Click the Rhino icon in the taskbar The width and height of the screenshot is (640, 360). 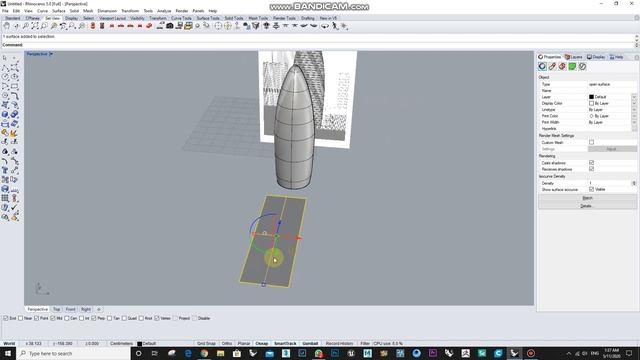(x=514, y=353)
